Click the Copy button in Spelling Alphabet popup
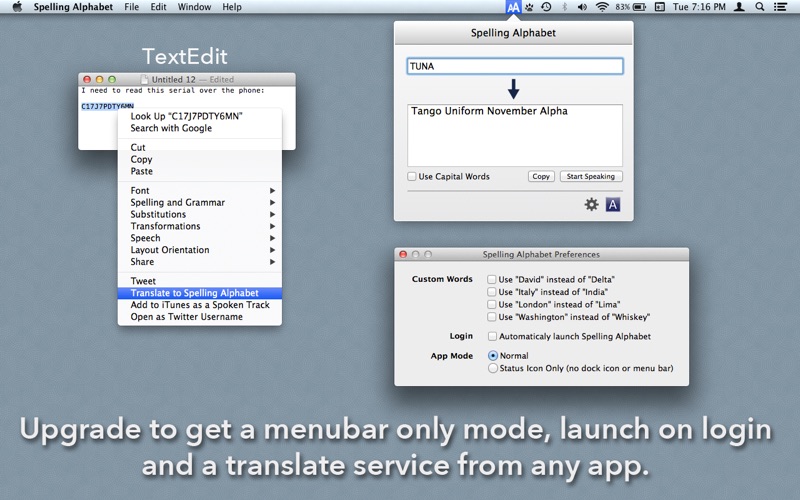The height and width of the screenshot is (500, 800). (x=541, y=177)
